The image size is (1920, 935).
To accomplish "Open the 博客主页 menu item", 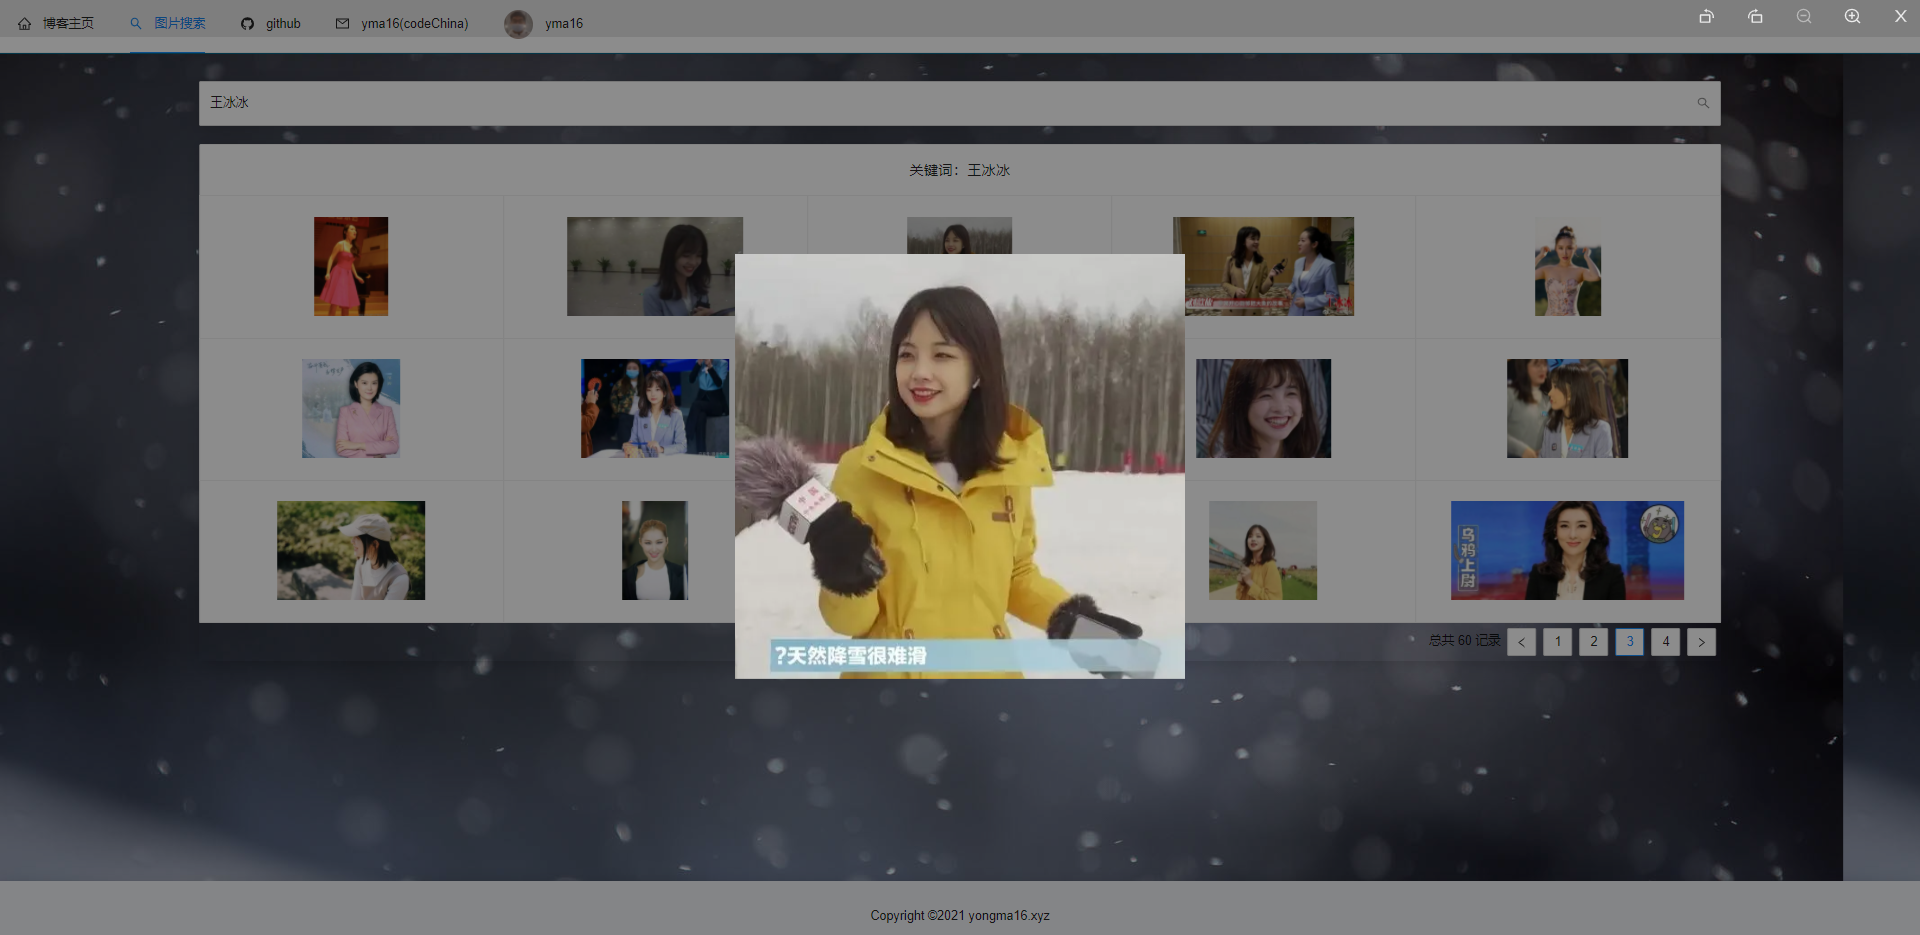I will pyautogui.click(x=68, y=23).
